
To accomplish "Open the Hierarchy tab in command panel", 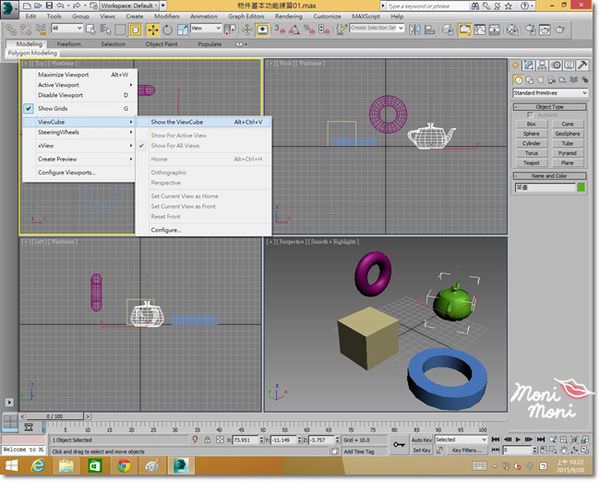I will coord(544,65).
